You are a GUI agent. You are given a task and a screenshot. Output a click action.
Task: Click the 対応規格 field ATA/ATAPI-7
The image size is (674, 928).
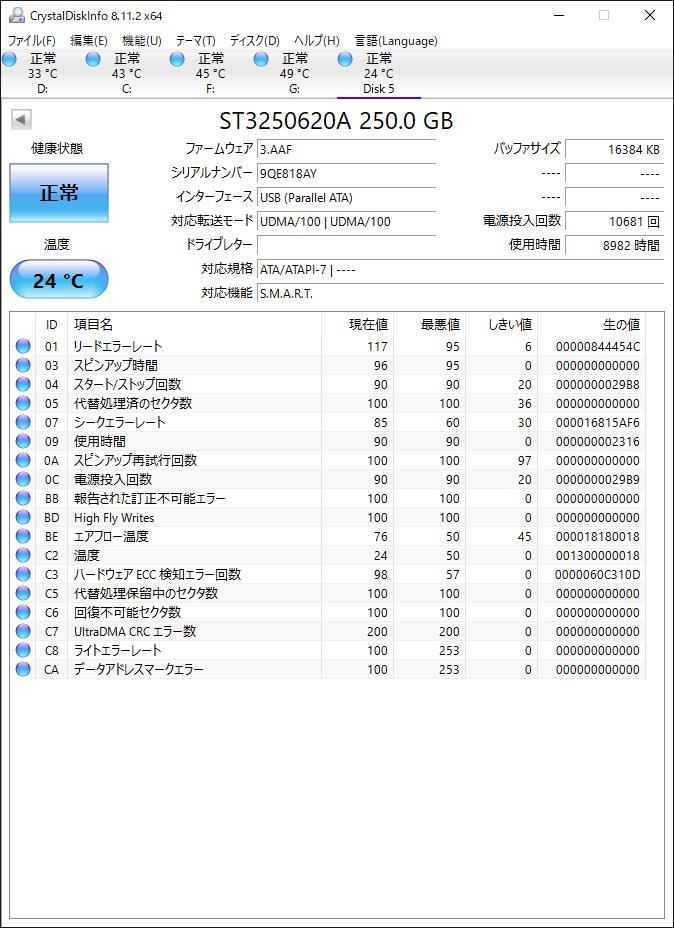pyautogui.click(x=460, y=269)
